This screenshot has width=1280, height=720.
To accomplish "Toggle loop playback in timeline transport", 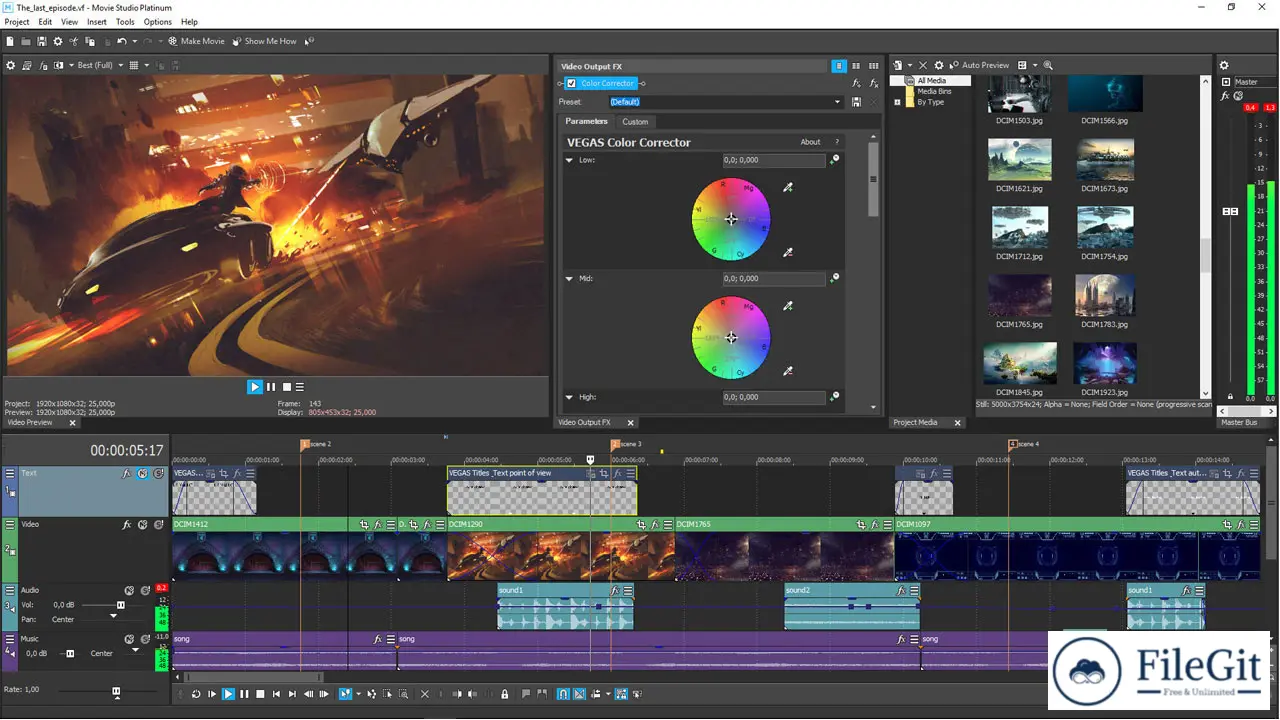I will coord(196,694).
